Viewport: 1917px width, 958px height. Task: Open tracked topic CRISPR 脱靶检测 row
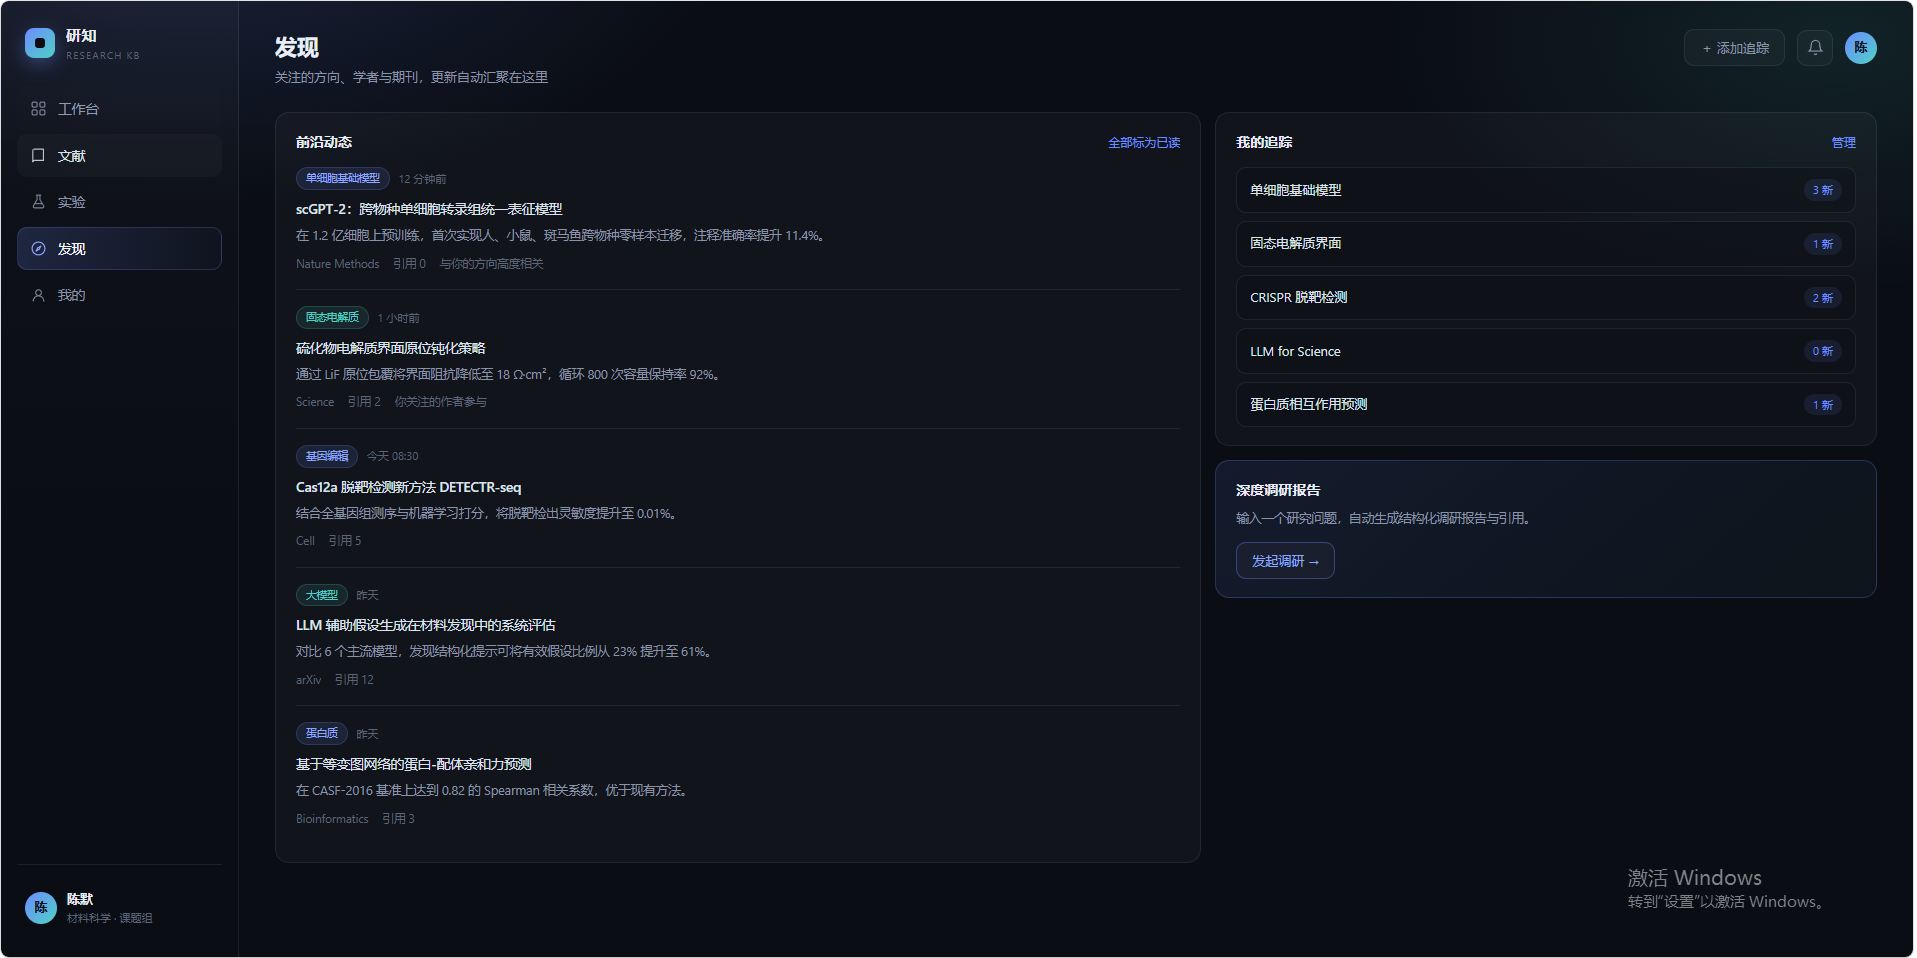click(1545, 297)
